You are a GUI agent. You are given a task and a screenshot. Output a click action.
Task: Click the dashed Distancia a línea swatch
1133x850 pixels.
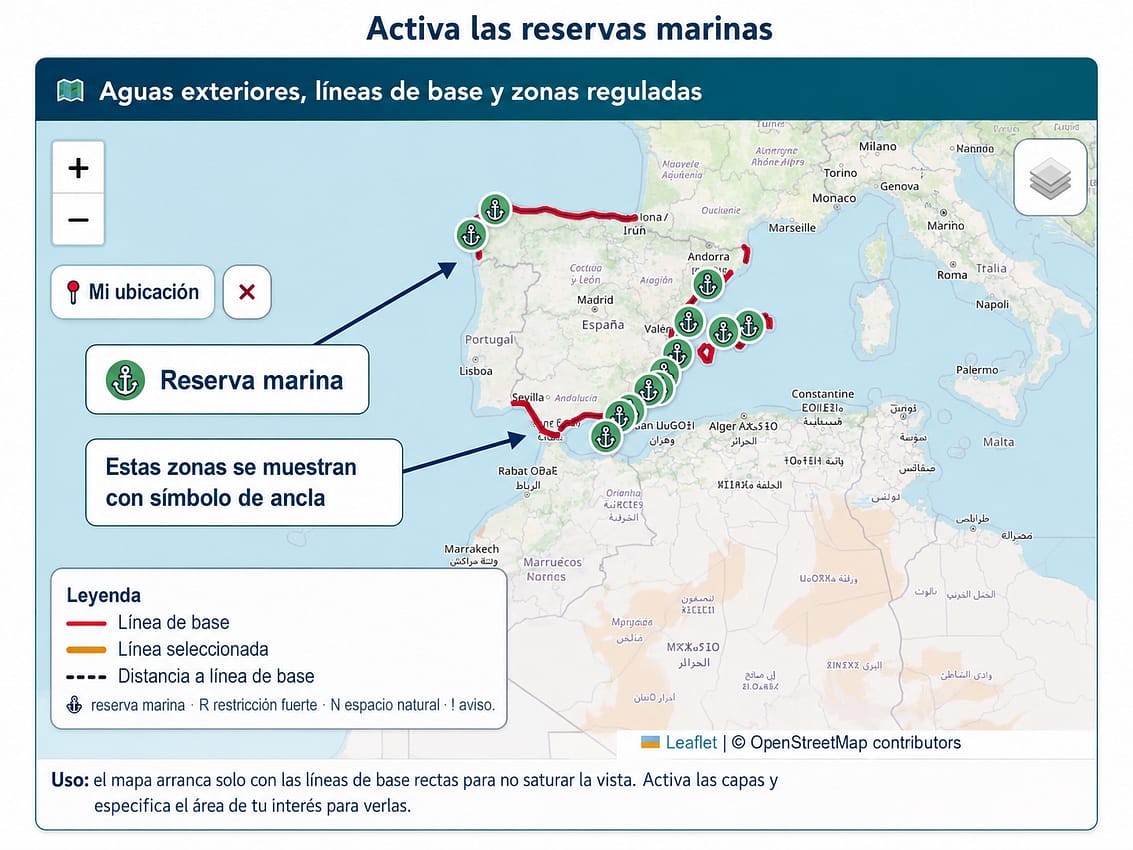click(x=86, y=677)
